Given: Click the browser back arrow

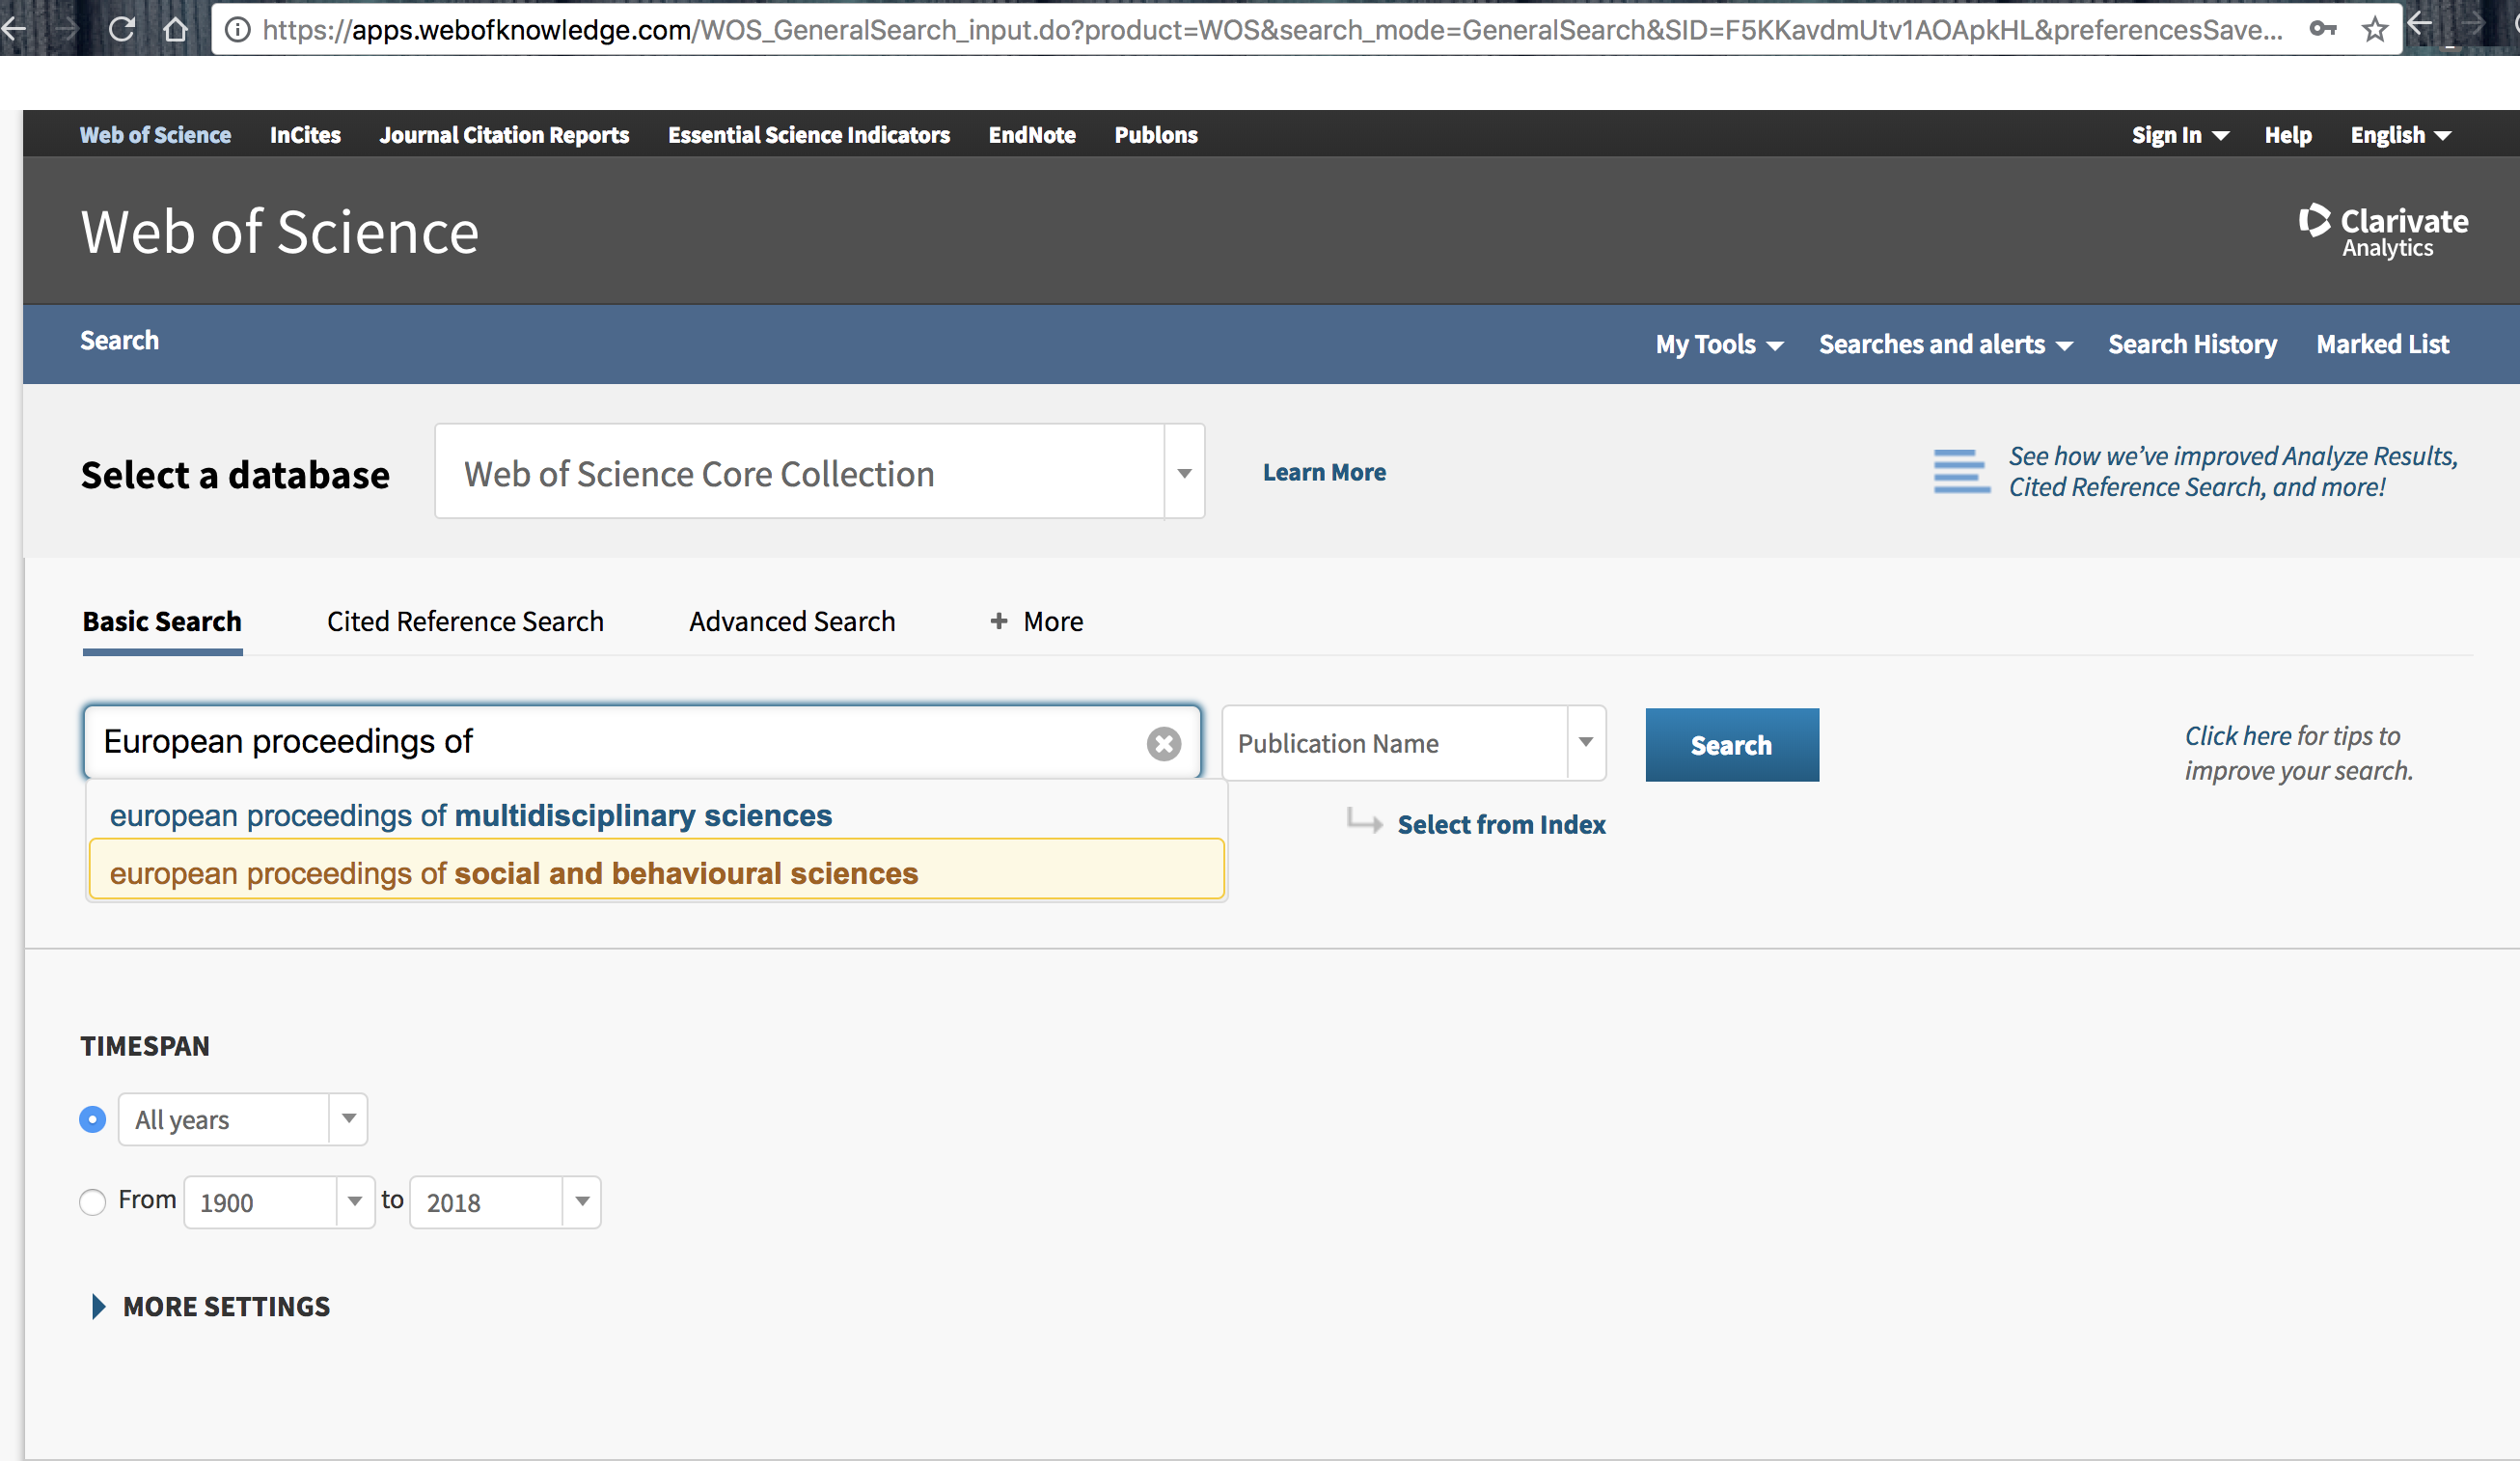Looking at the screenshot, I should coord(14,30).
